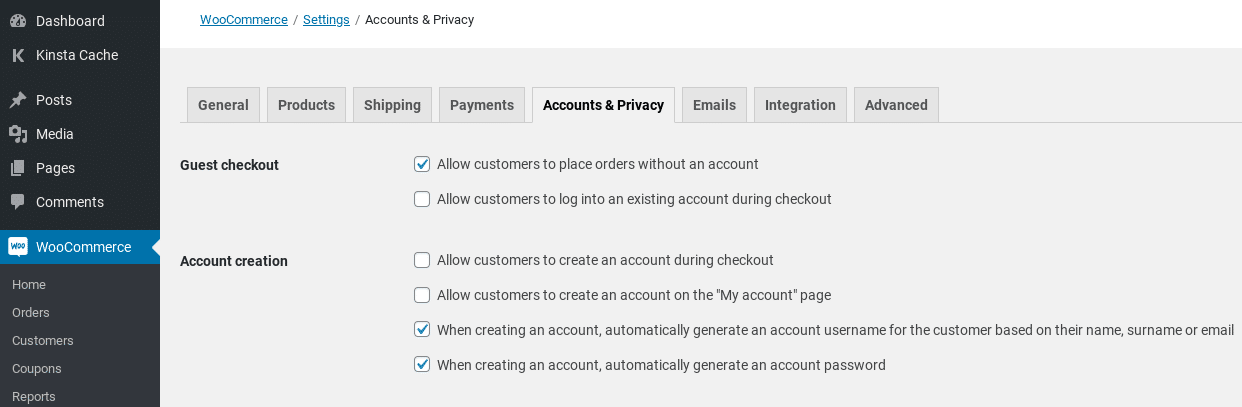Viewport: 1242px width, 407px height.
Task: Open Orders in the WooCommerce submenu
Action: [30, 313]
